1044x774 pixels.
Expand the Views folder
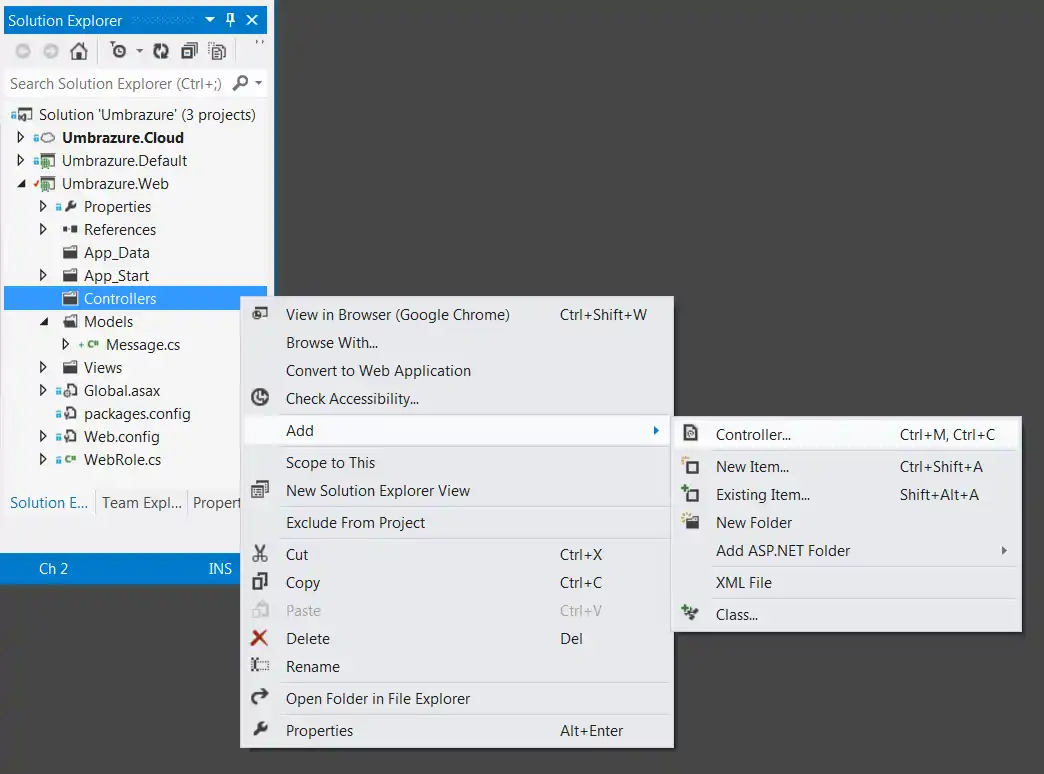[43, 367]
